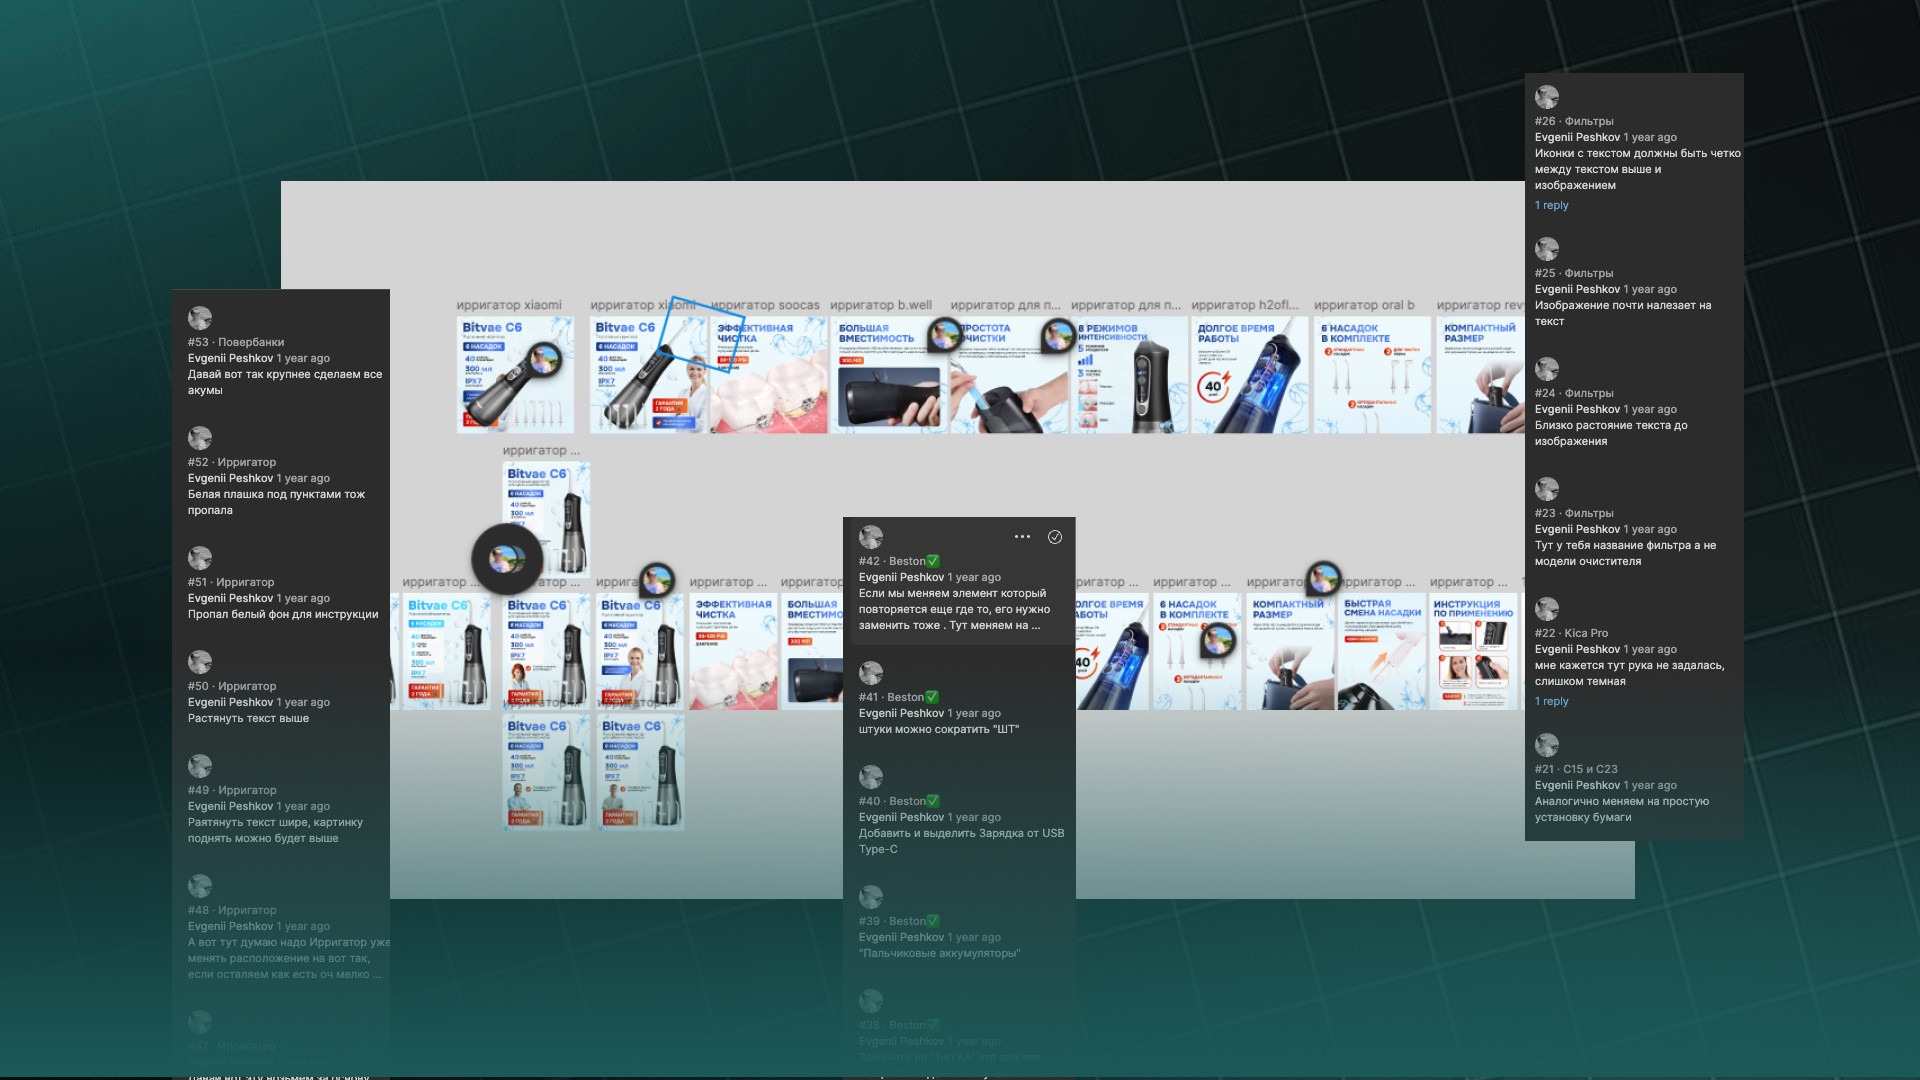Select frame label ирригатор b.well

[x=881, y=305]
